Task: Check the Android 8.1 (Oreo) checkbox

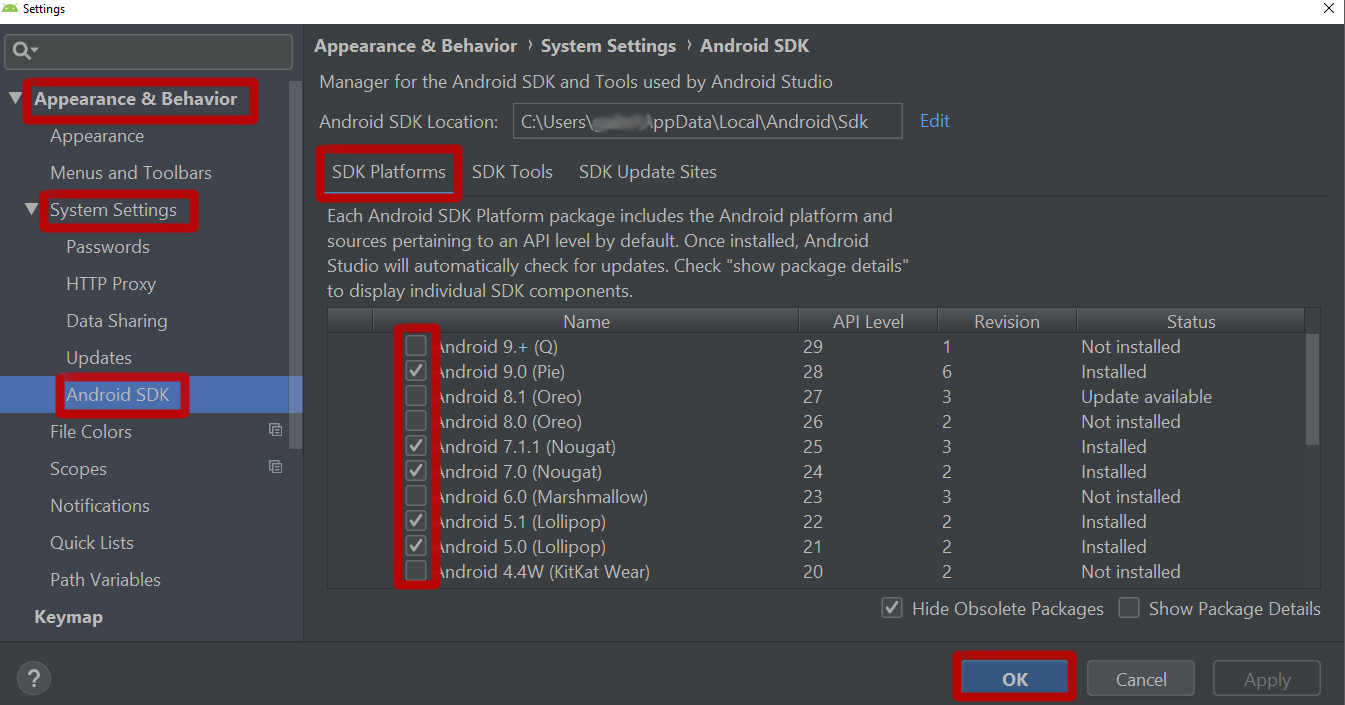Action: pyautogui.click(x=415, y=395)
